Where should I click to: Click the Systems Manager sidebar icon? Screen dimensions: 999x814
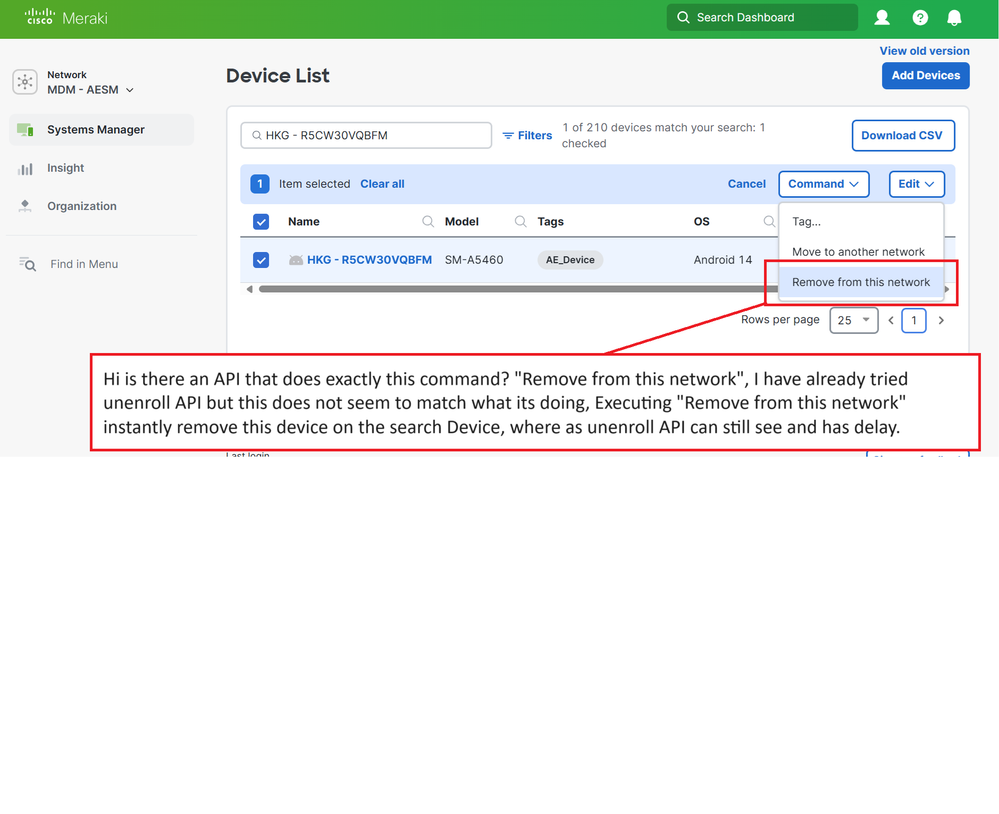tap(25, 130)
